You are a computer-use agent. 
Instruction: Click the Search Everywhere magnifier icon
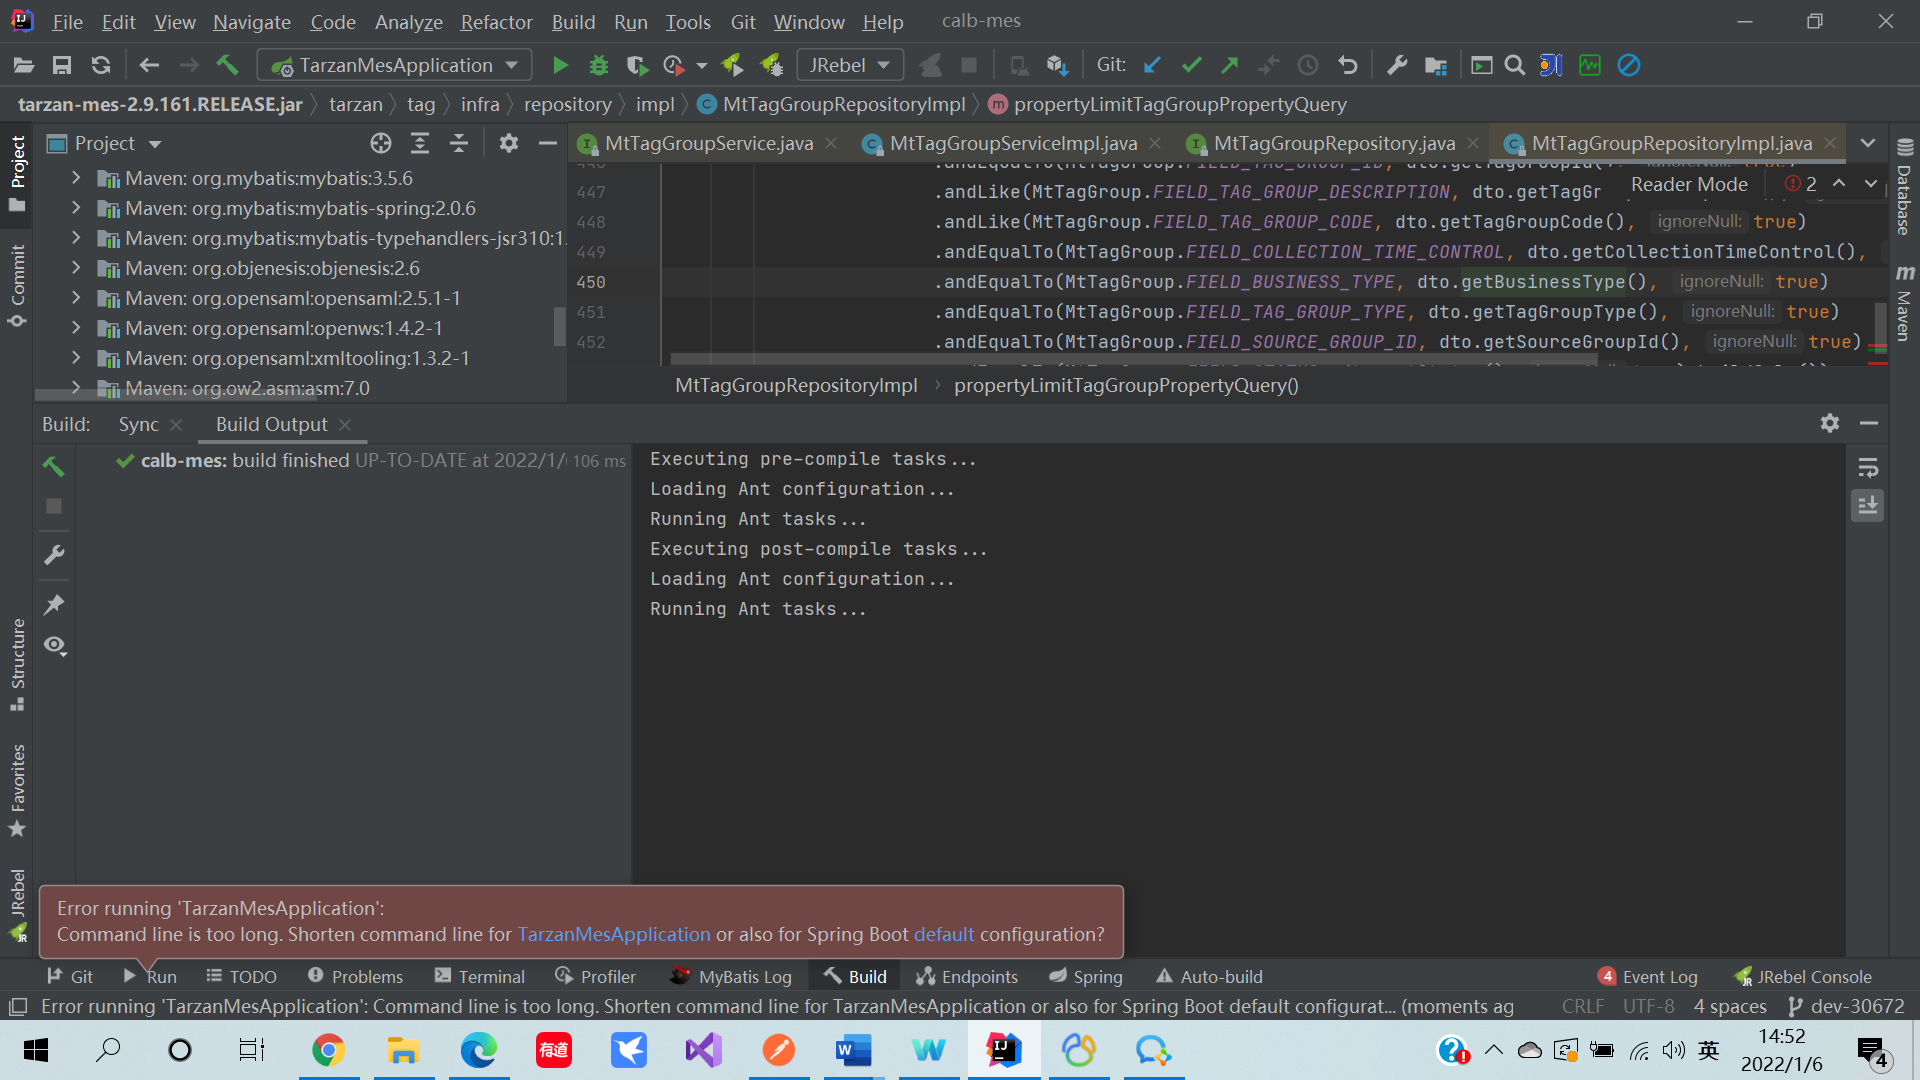[x=1515, y=65]
